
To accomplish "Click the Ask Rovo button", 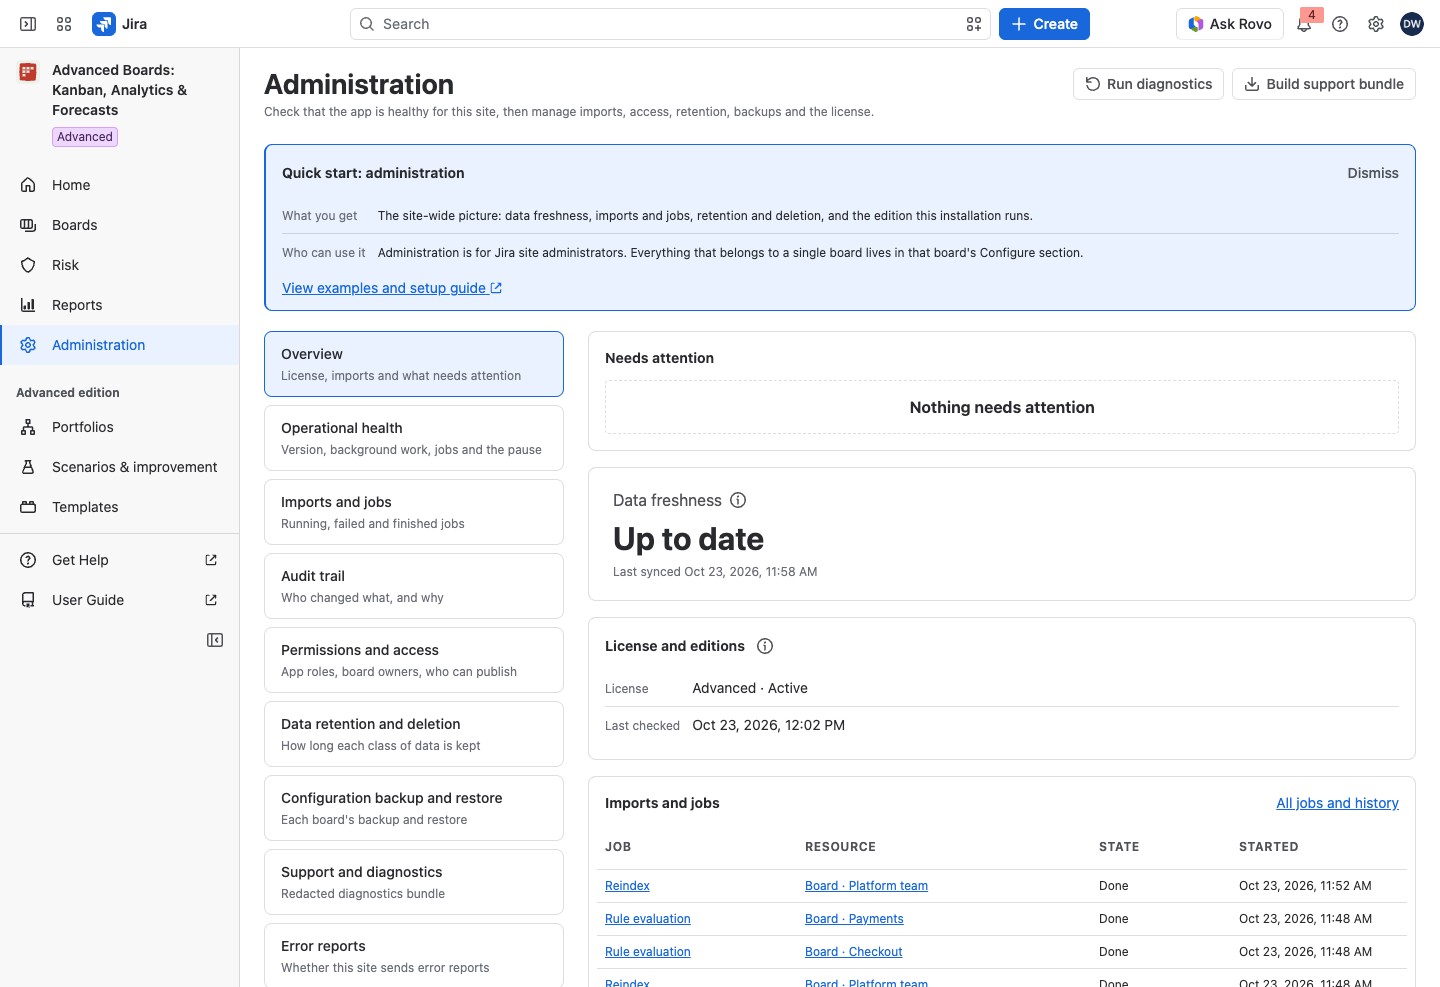I will (1230, 24).
